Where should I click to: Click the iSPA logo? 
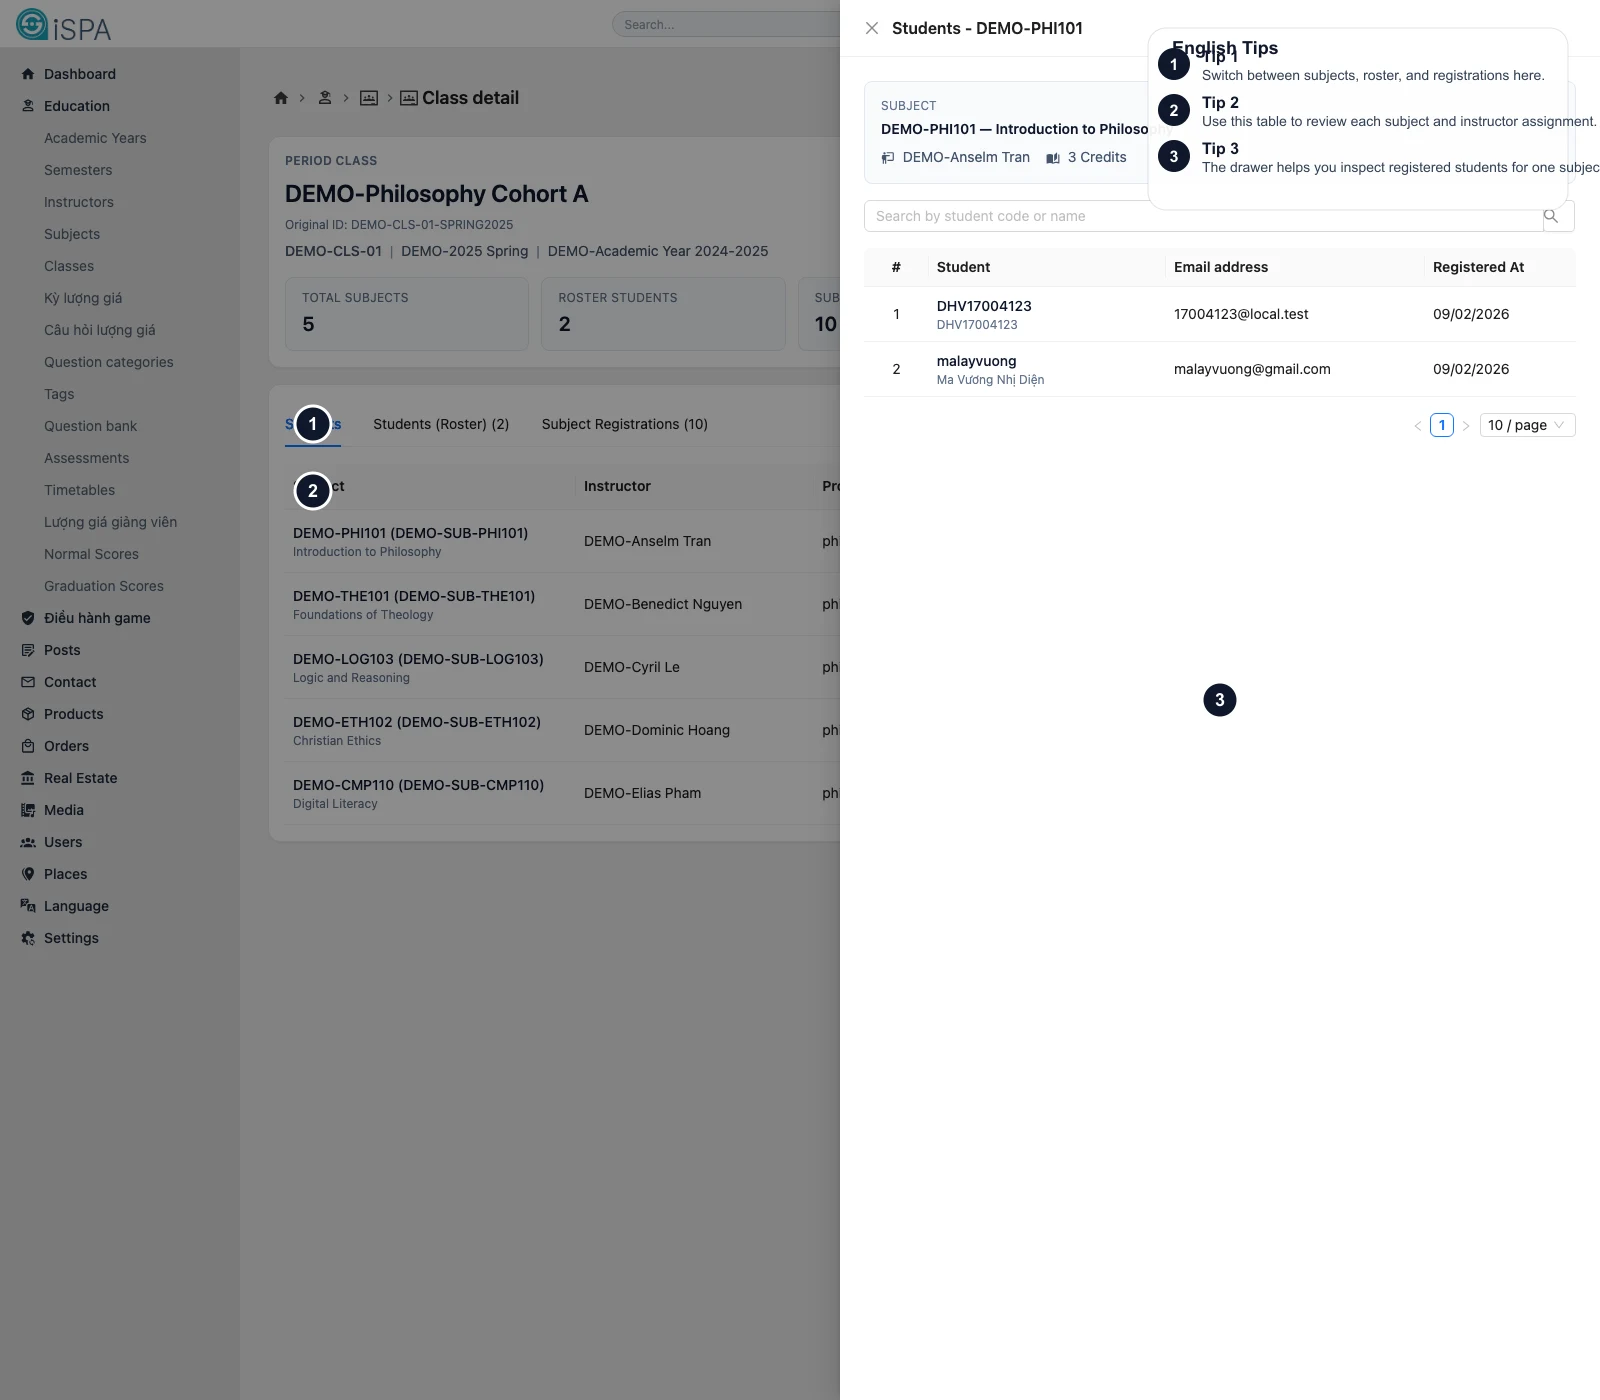(x=64, y=25)
